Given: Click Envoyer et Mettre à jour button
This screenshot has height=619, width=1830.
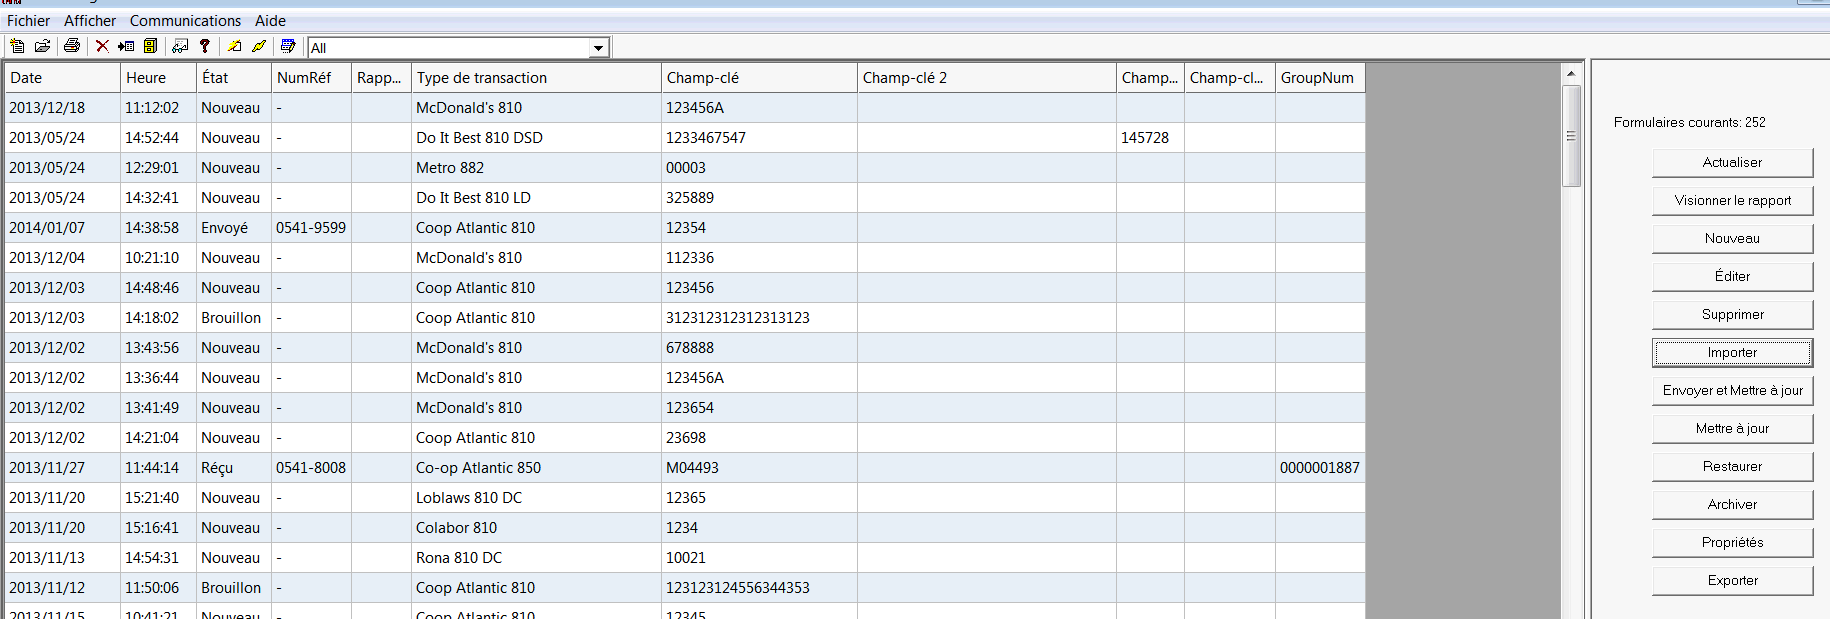Looking at the screenshot, I should [1732, 391].
